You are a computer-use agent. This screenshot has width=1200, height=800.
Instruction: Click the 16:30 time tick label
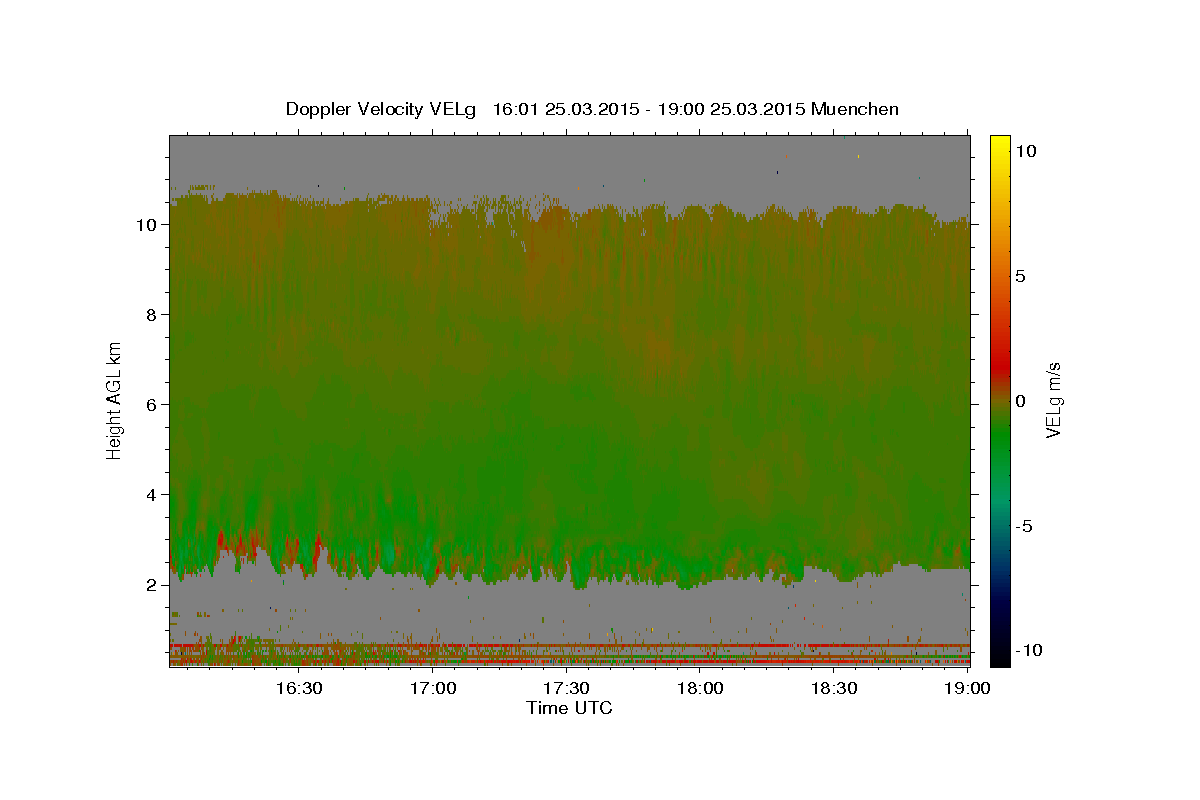299,688
